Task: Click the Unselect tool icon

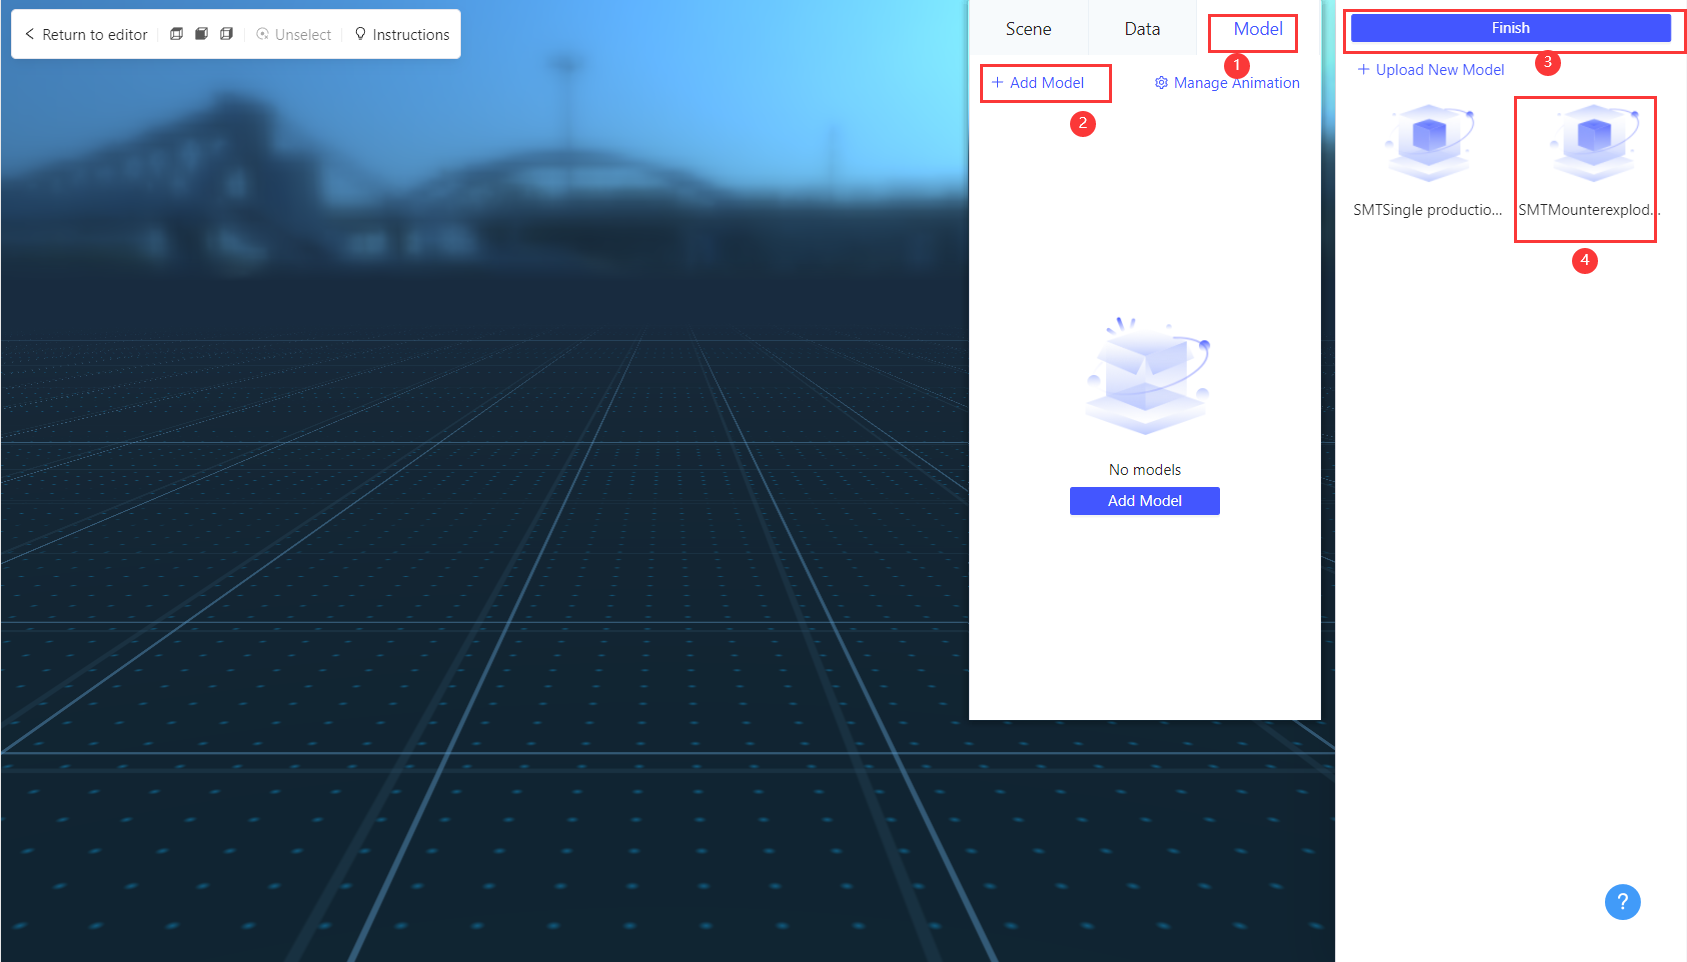Action: coord(261,34)
